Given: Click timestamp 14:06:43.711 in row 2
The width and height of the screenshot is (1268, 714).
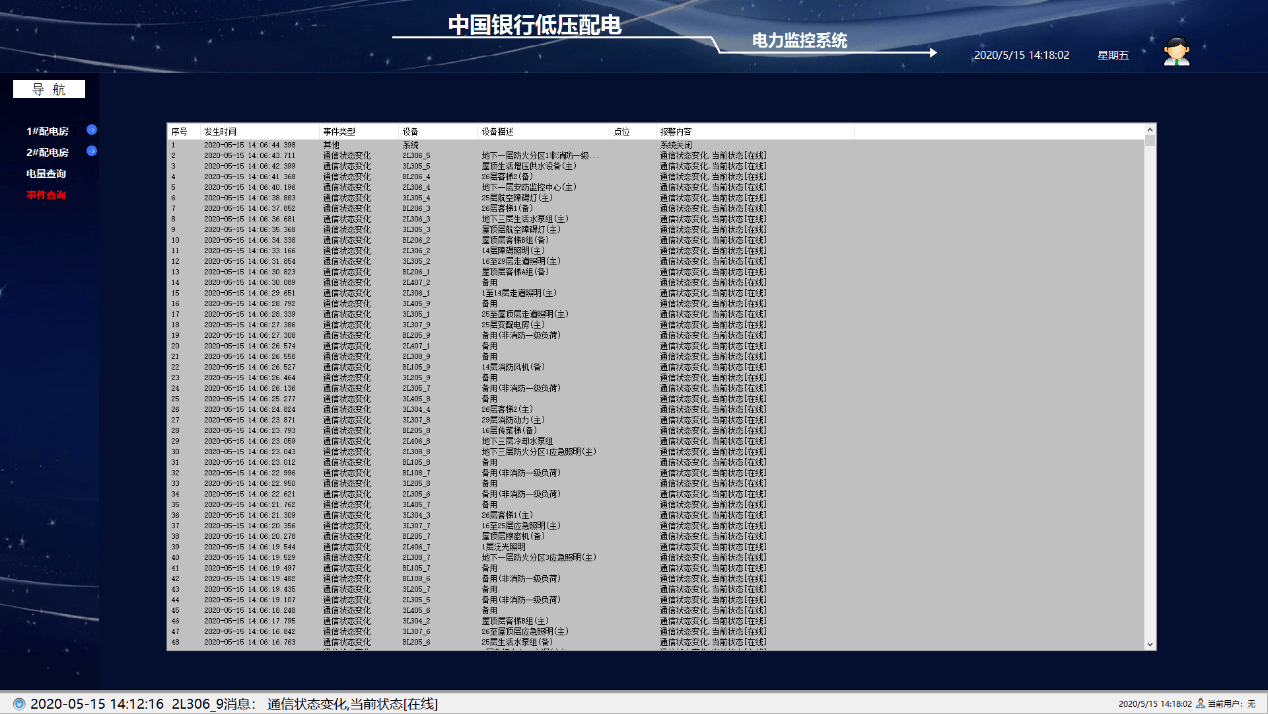Looking at the screenshot, I should point(250,156).
